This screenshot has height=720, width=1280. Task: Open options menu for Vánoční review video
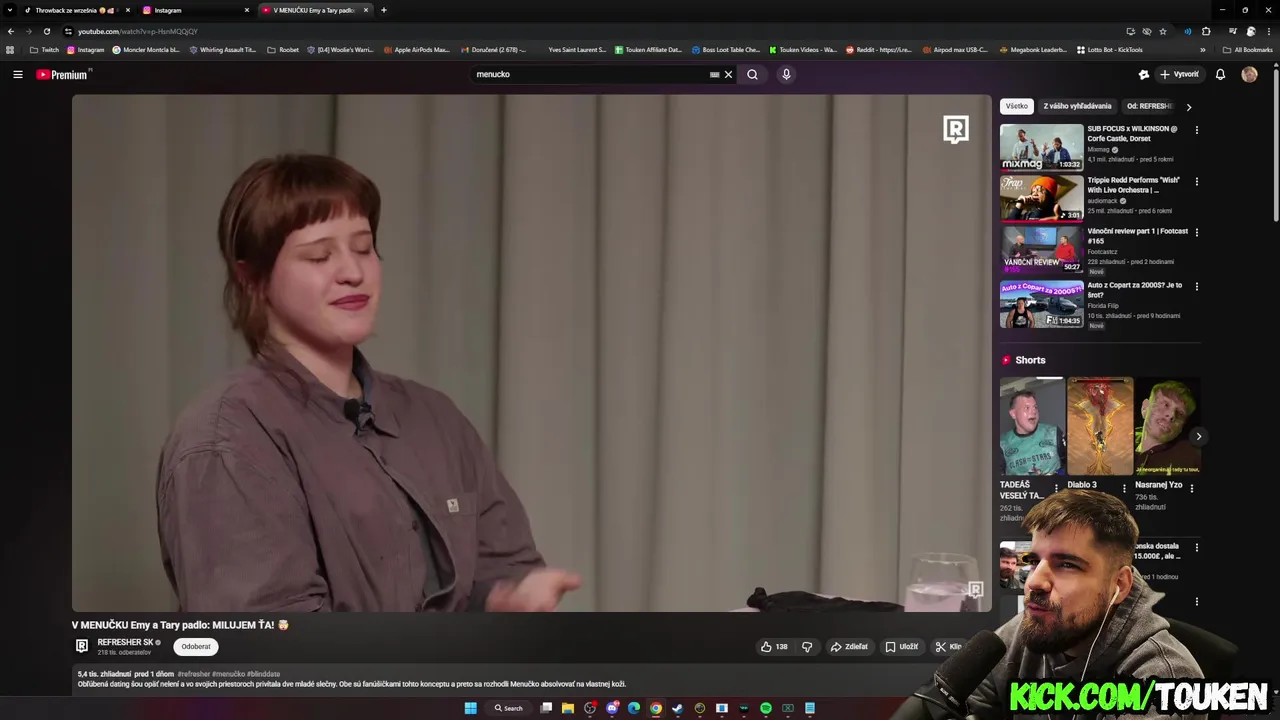1196,232
